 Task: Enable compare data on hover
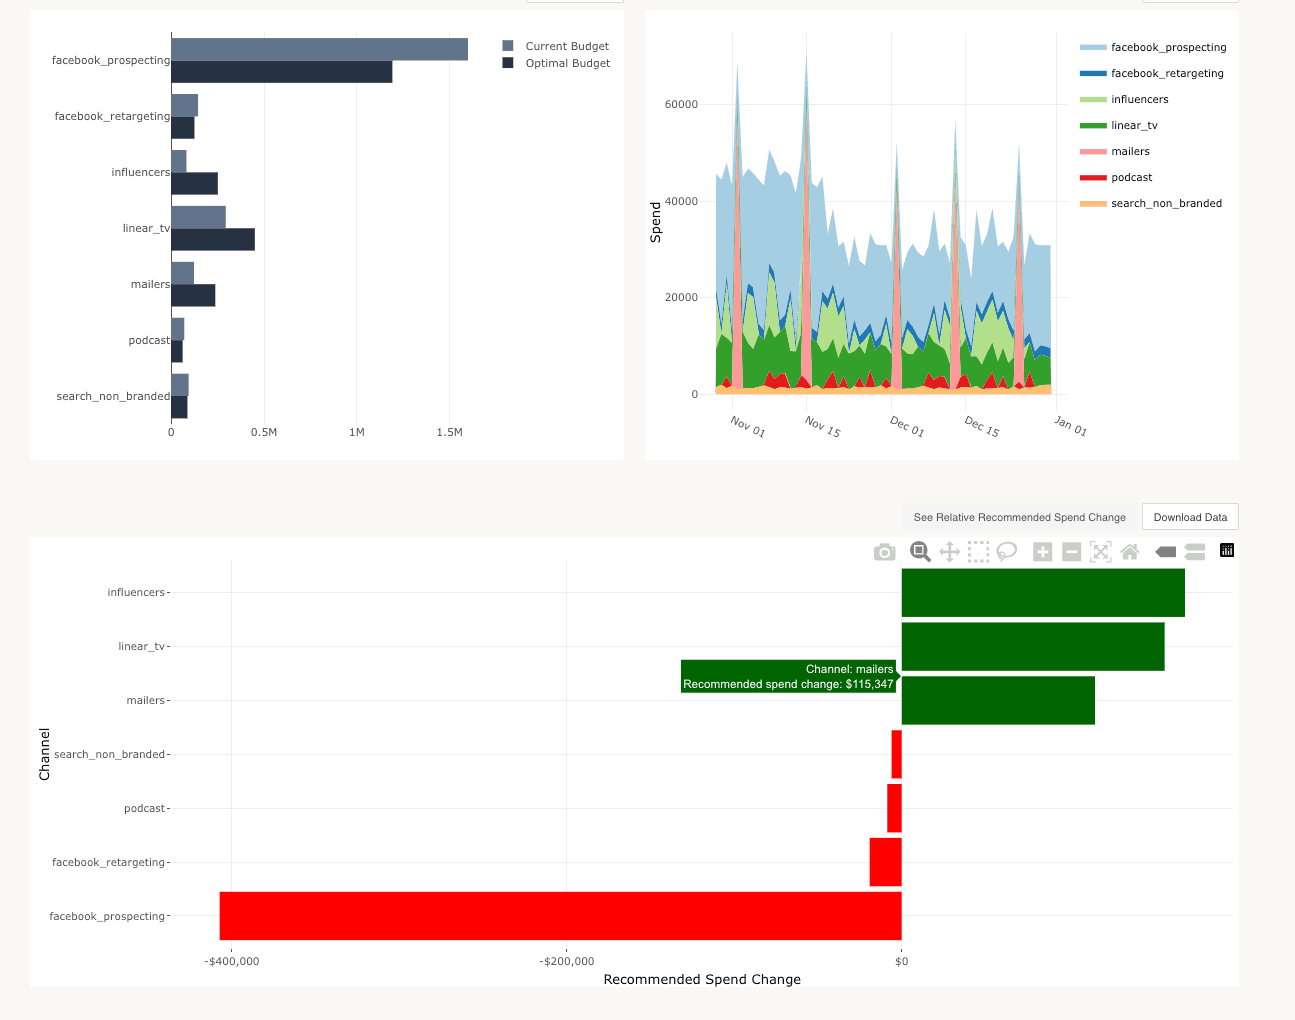pyautogui.click(x=1194, y=552)
